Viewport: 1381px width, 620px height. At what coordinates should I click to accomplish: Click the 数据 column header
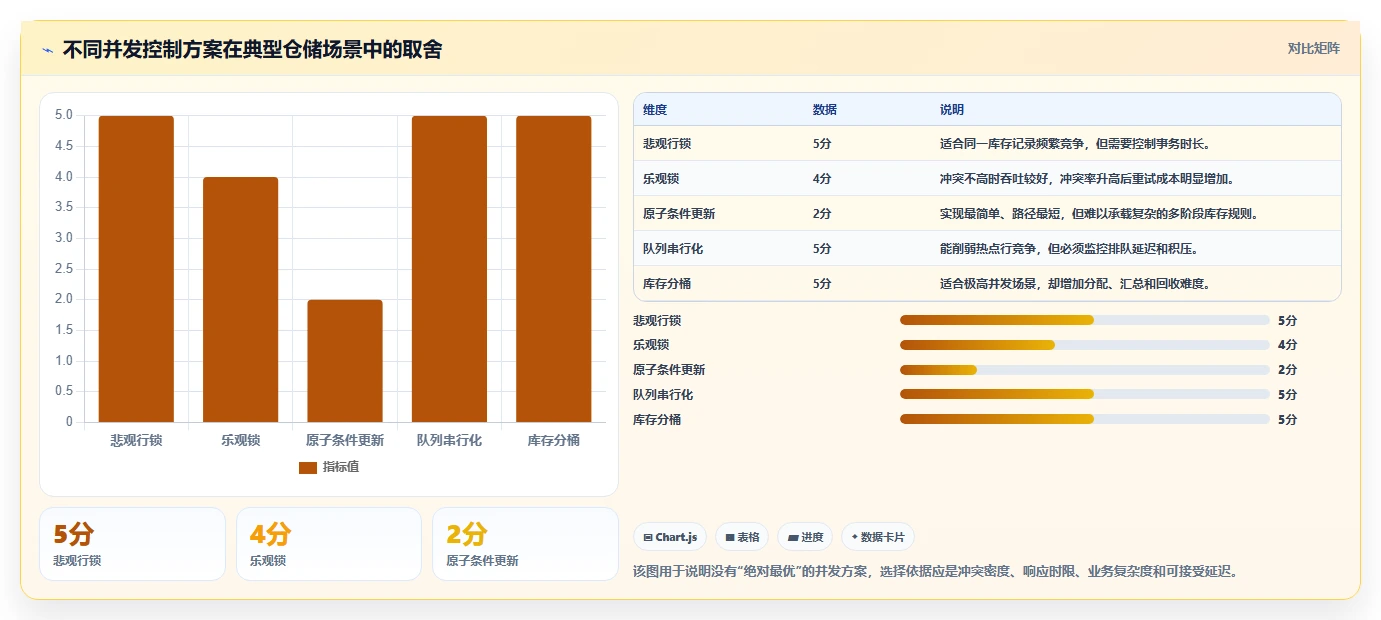point(825,109)
